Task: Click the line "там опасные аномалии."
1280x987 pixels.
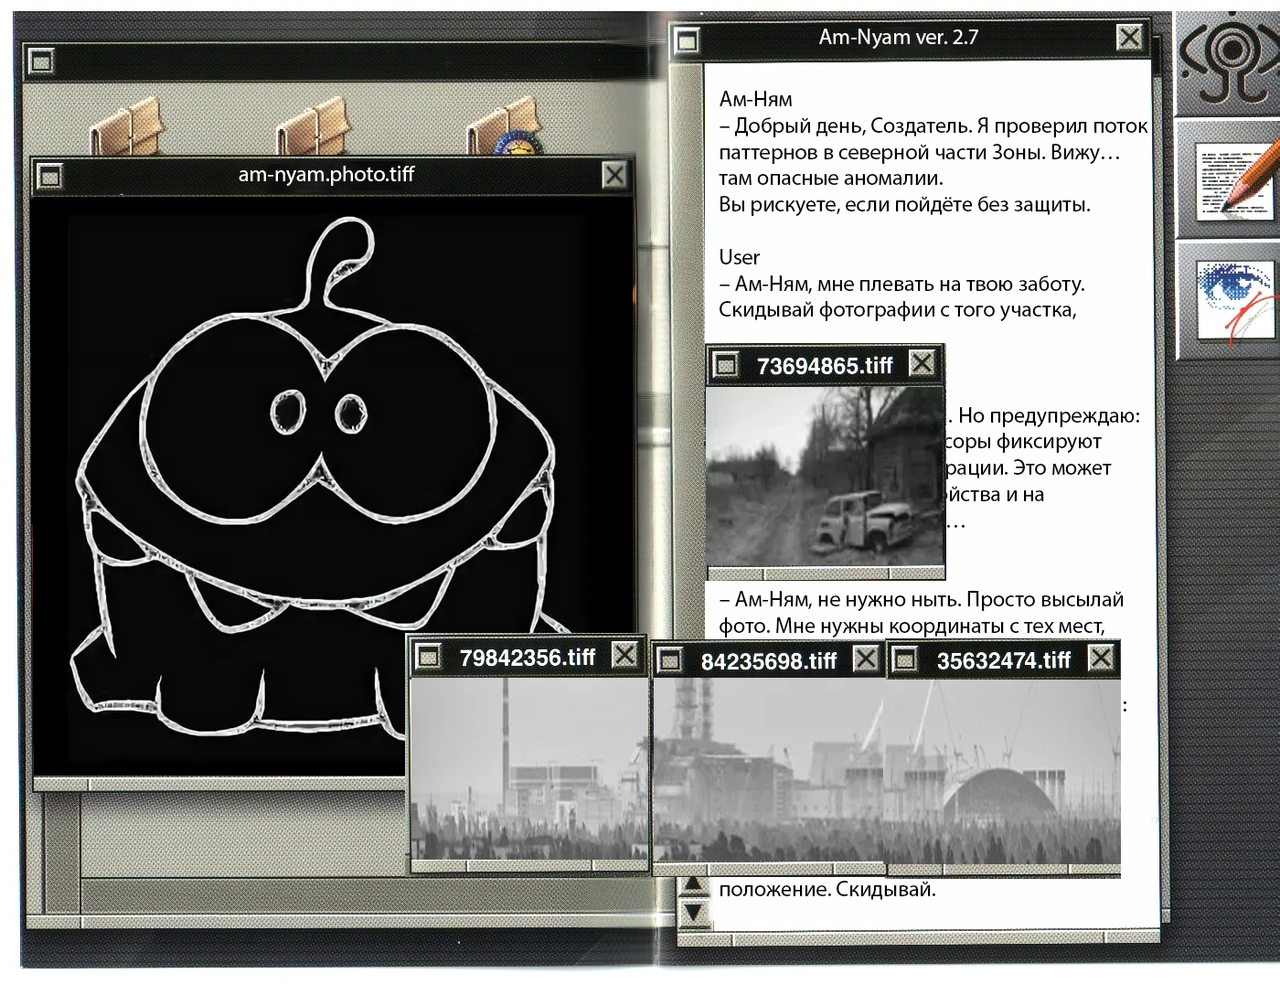Action: 831,178
